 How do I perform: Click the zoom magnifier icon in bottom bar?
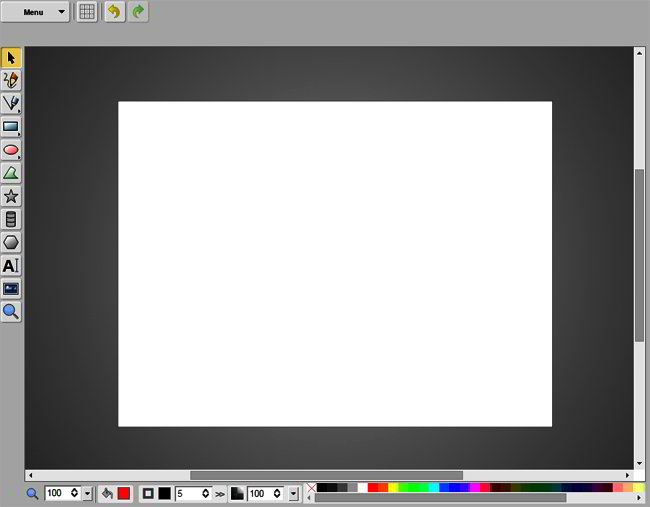pos(32,493)
